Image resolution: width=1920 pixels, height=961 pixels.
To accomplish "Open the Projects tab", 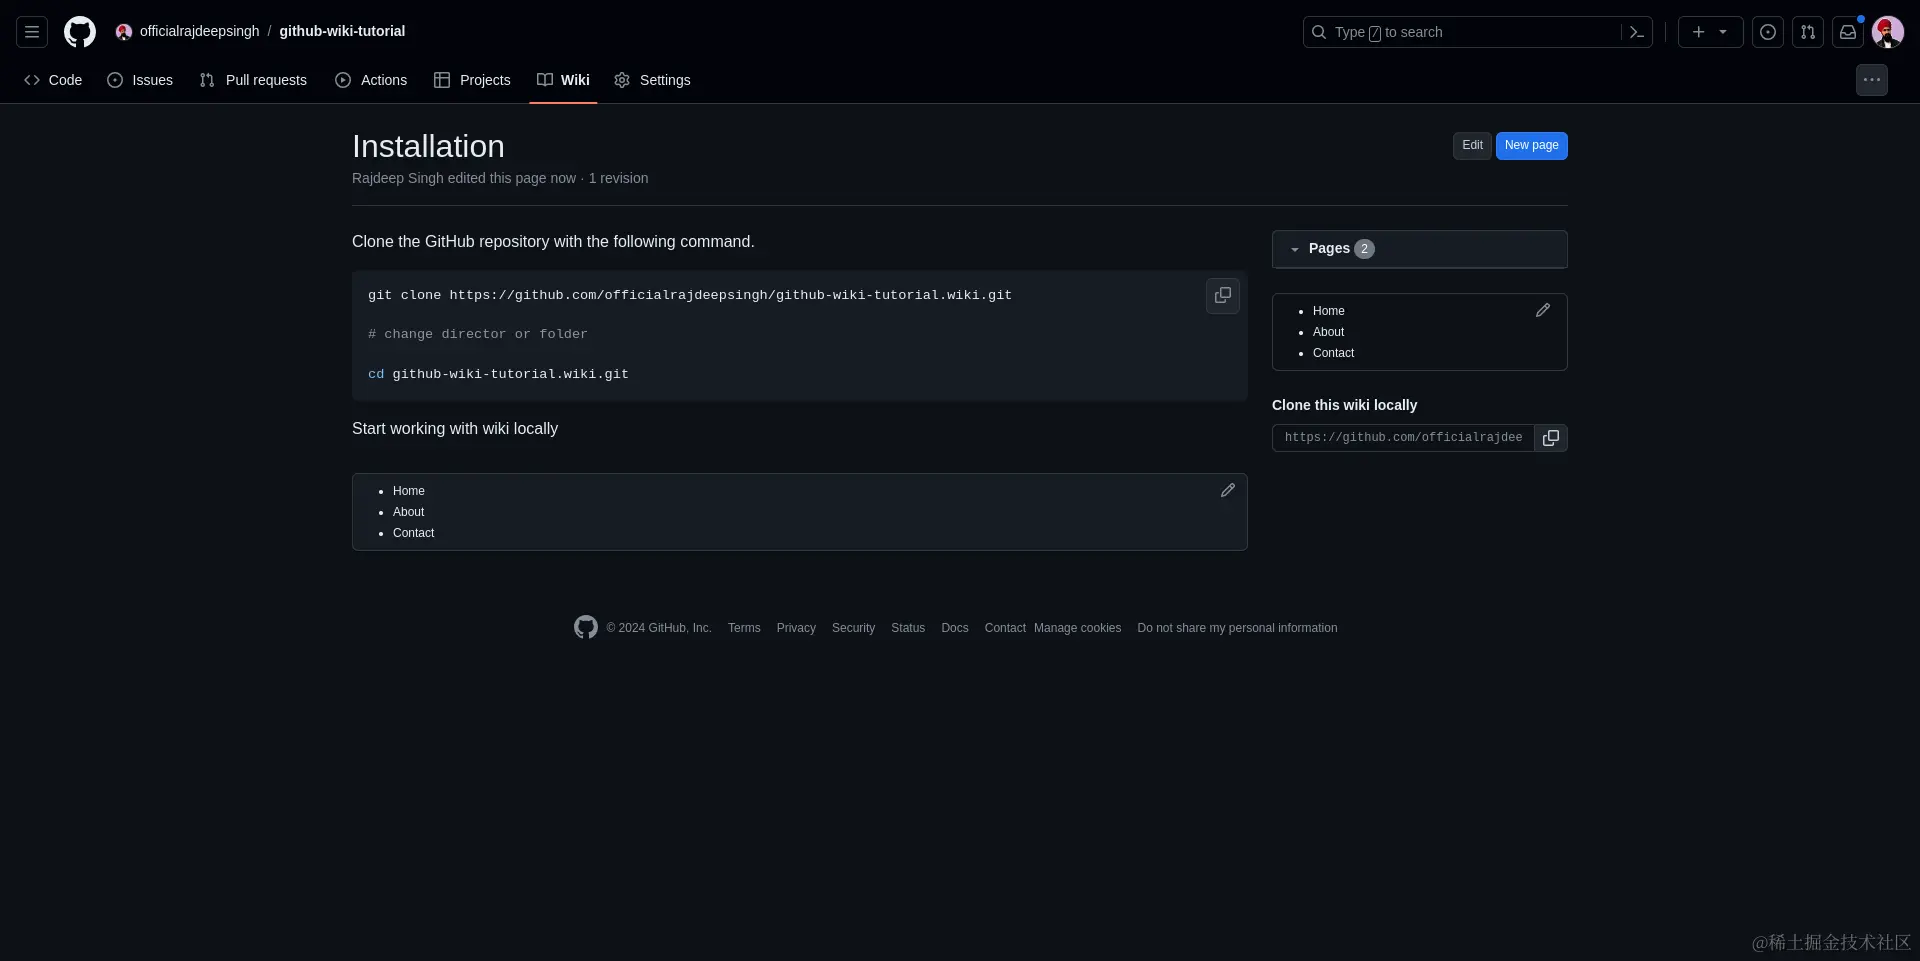I will point(472,80).
